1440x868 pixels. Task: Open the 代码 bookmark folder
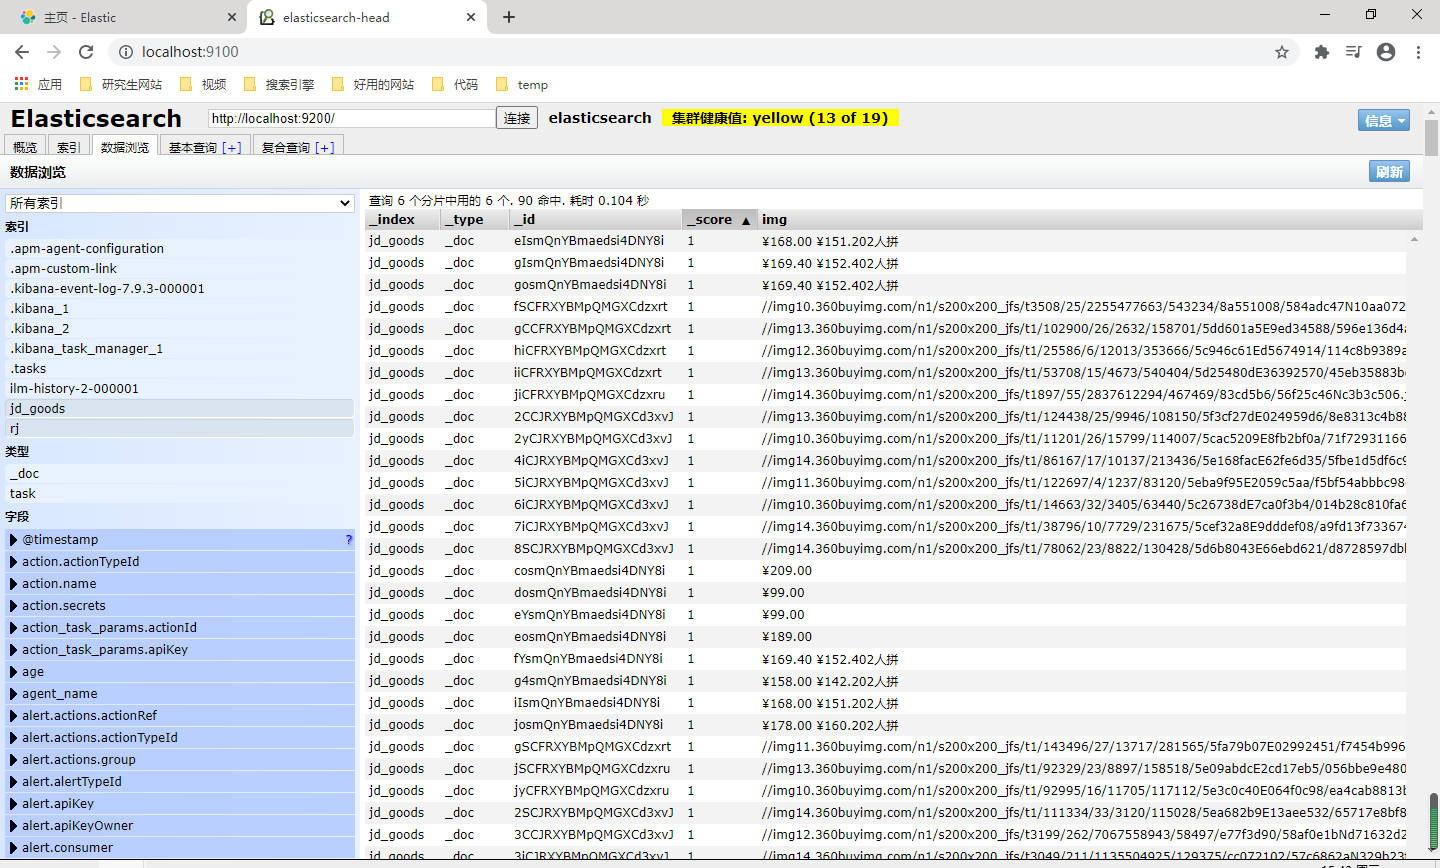[455, 85]
